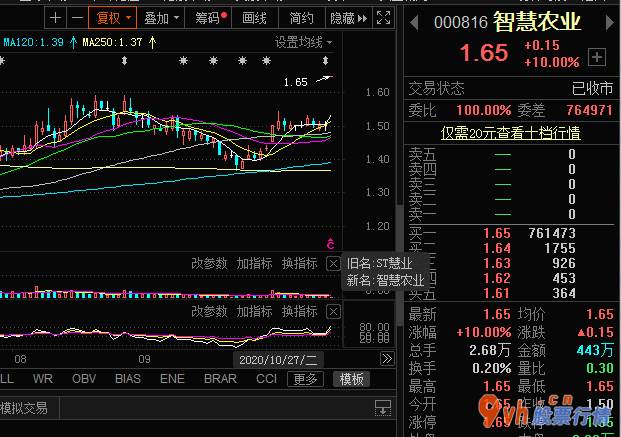Click double-arrow icon beside date label
The image size is (621, 437).
[x=386, y=359]
